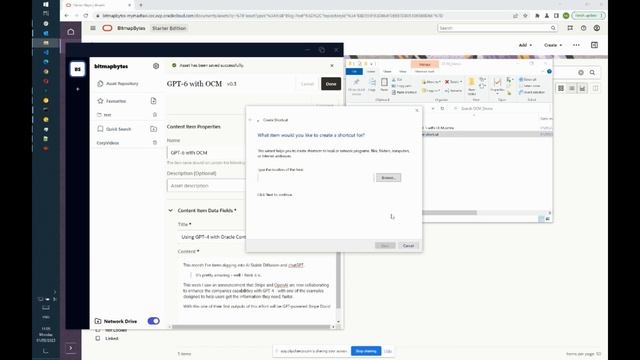Open Windows Start menu
Viewport: 640px width, 360px height.
(46, 4)
